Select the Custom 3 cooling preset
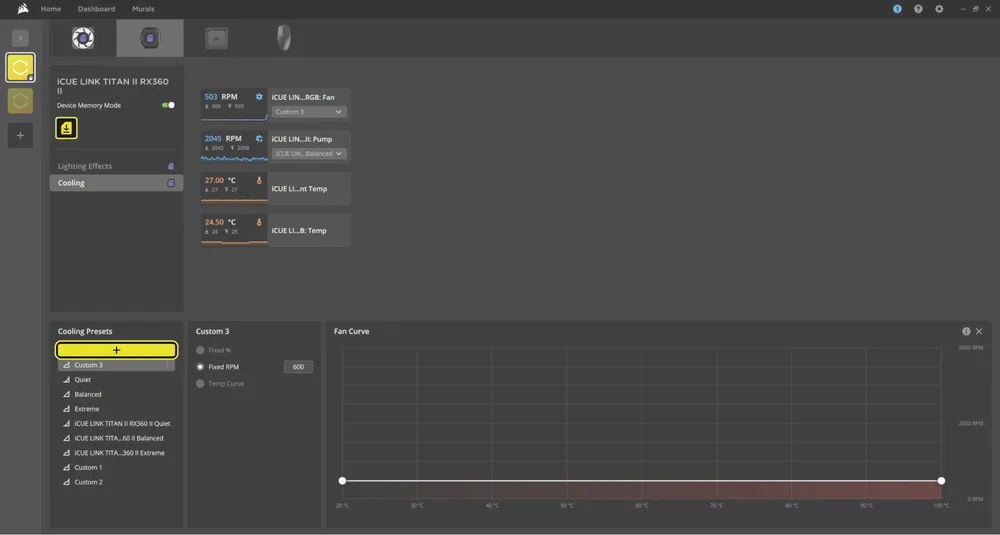This screenshot has height=535, width=1000. coord(116,365)
